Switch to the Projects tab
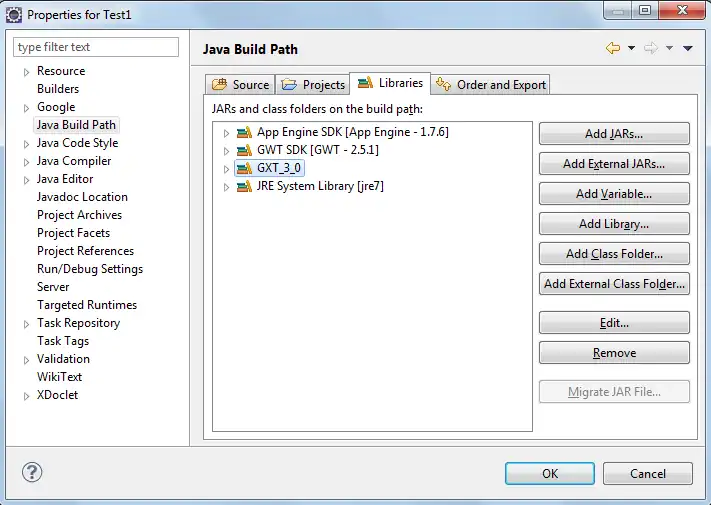Screen dimensions: 711x505 coord(313,85)
